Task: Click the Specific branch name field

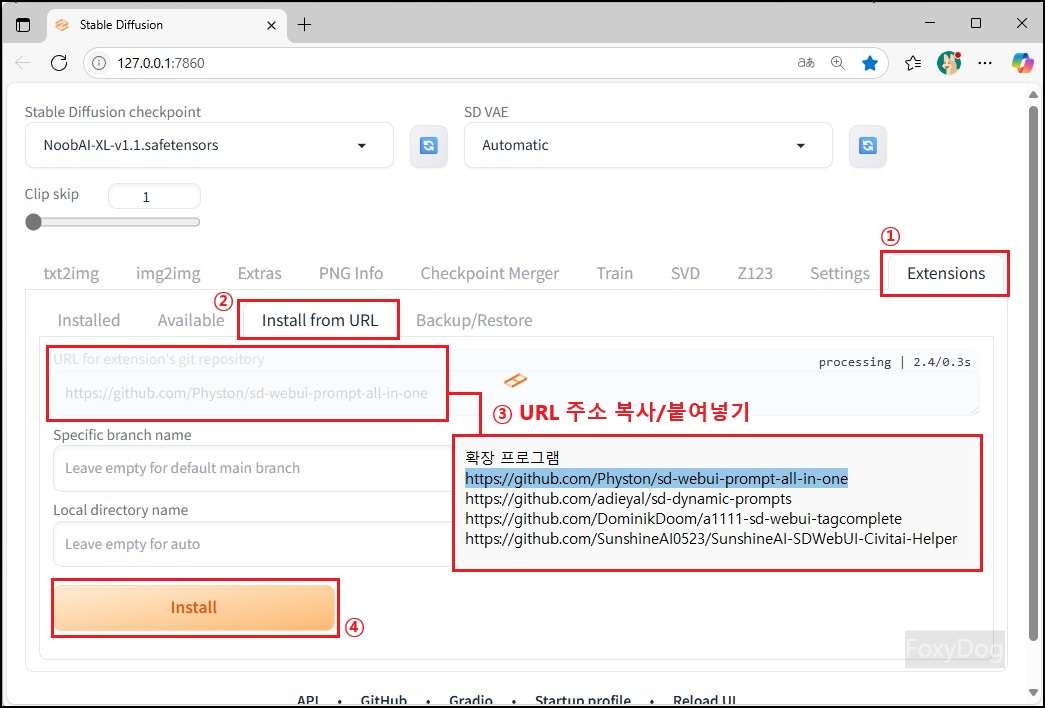Action: 253,468
